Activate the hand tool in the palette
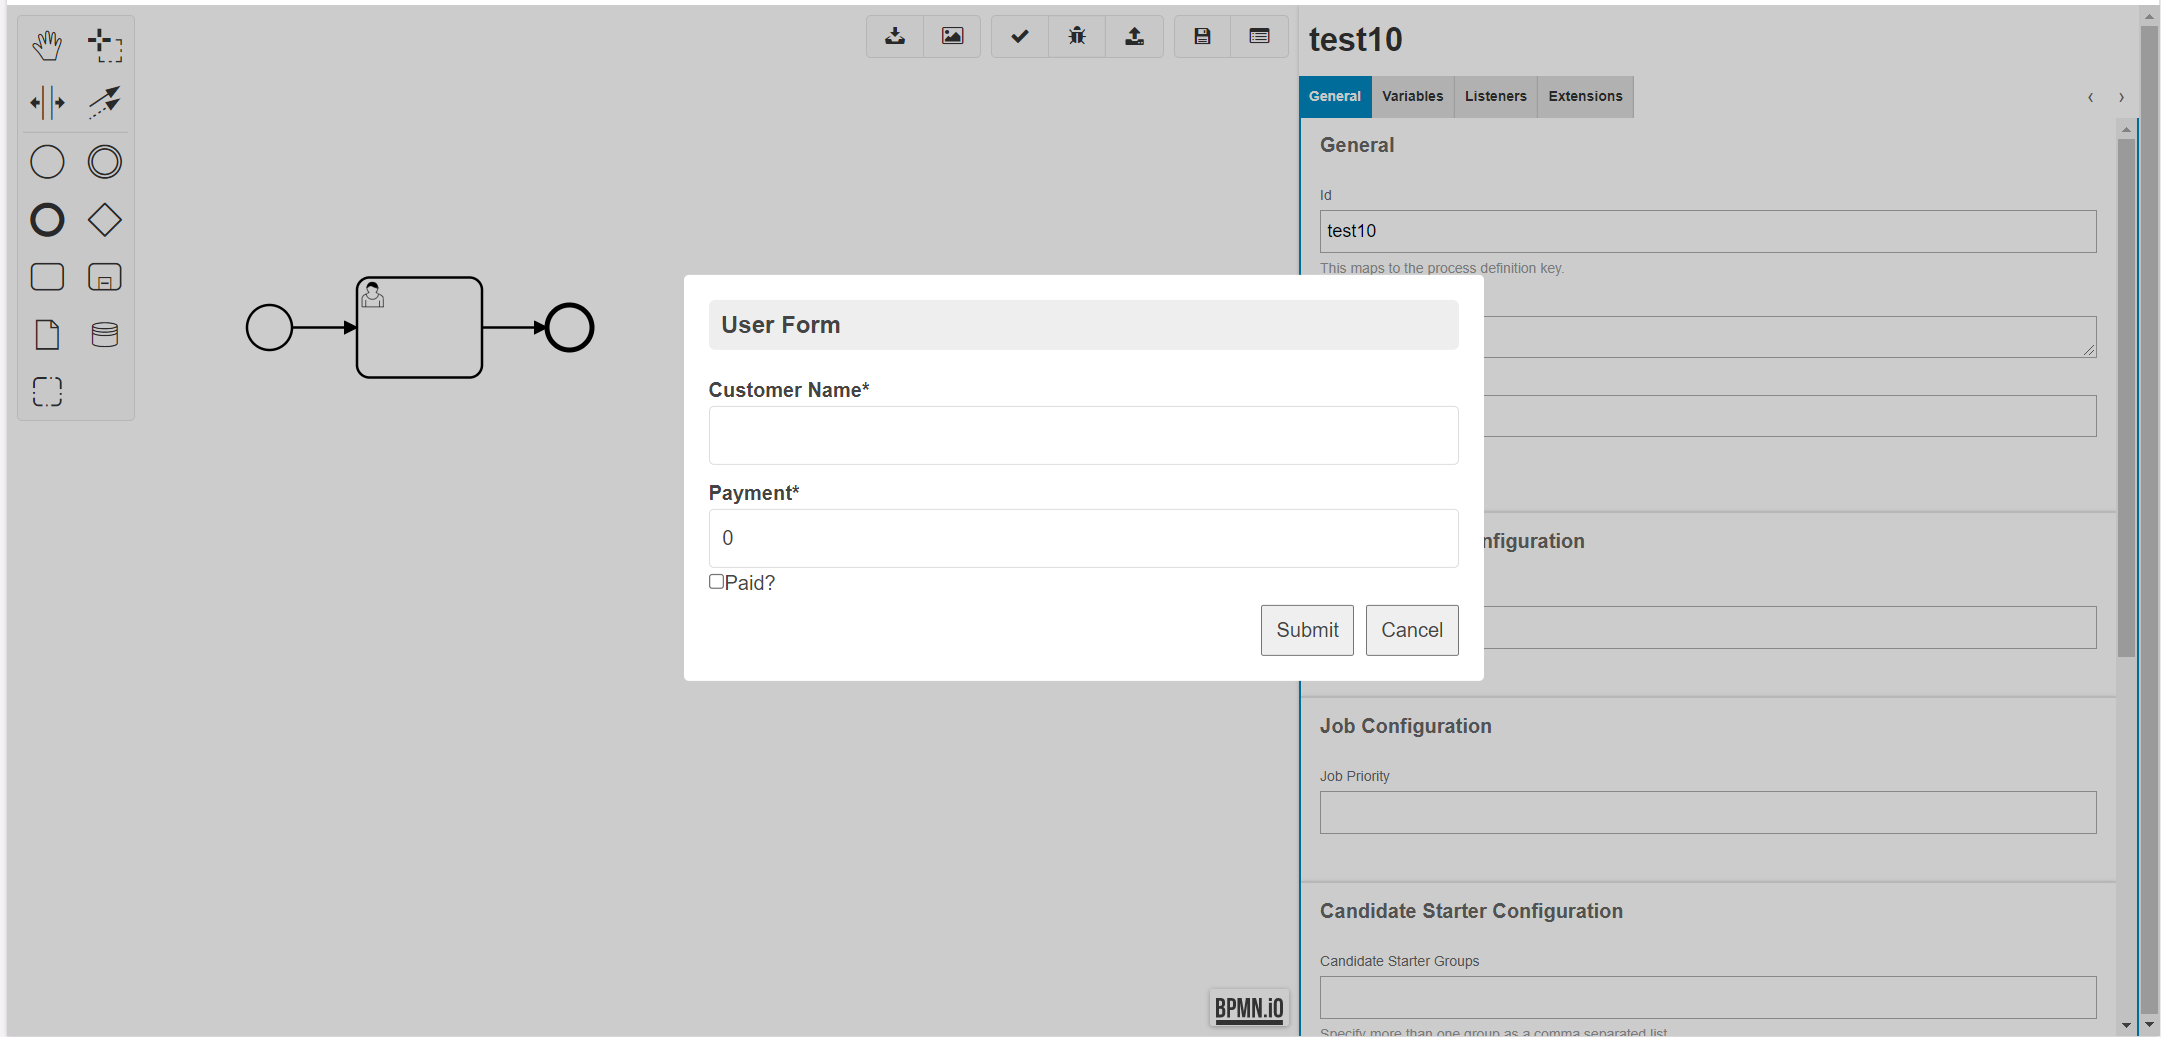 click(47, 45)
